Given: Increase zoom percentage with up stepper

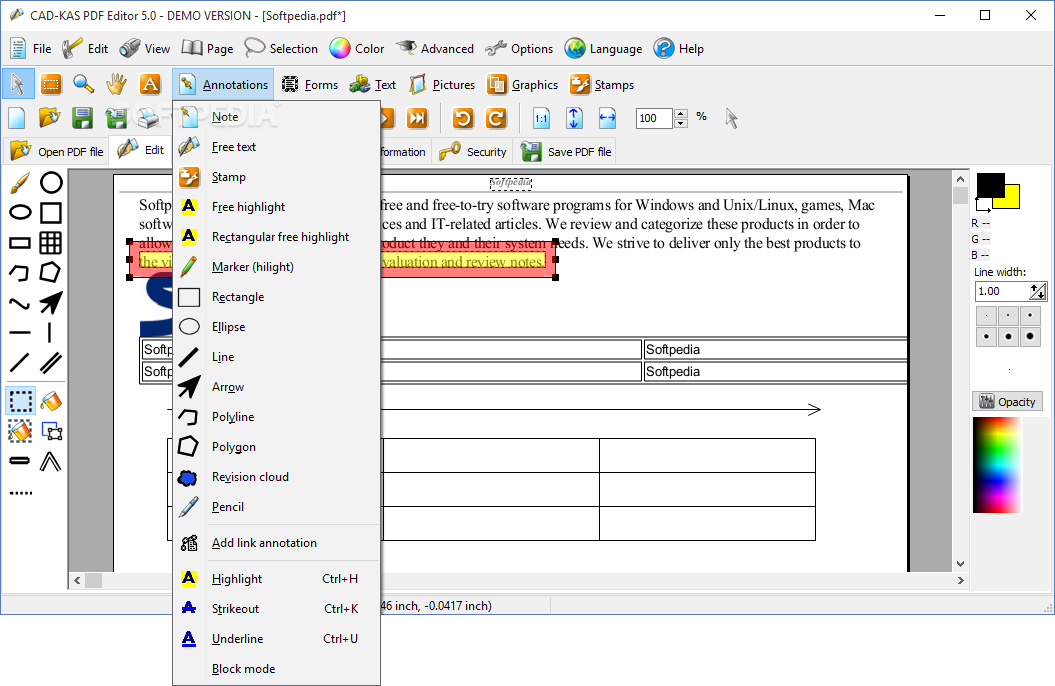Looking at the screenshot, I should point(681,114).
